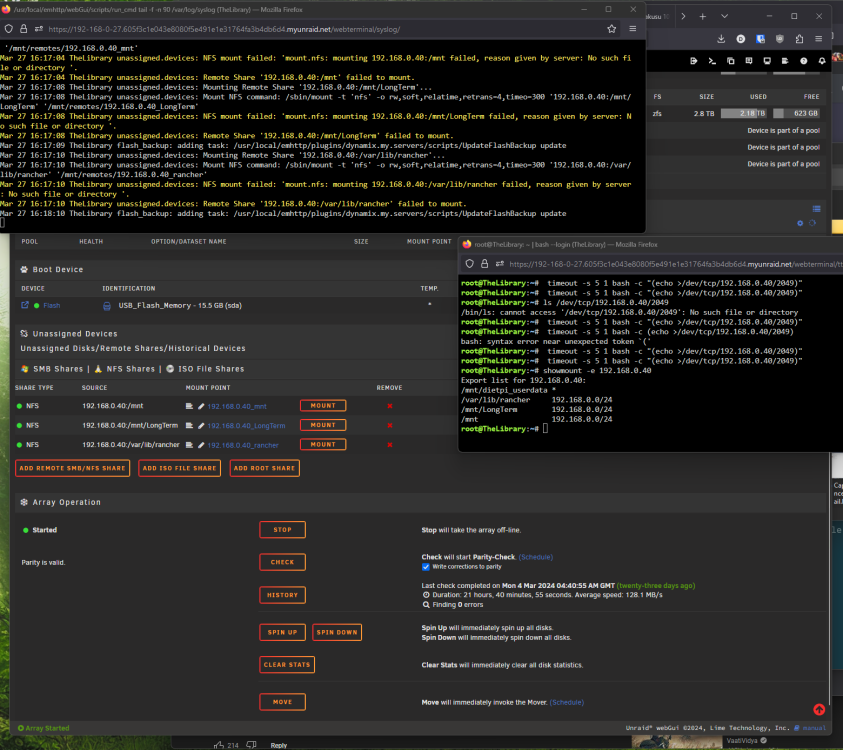
Task: Click the Unraid logout icon
Action: [694, 61]
